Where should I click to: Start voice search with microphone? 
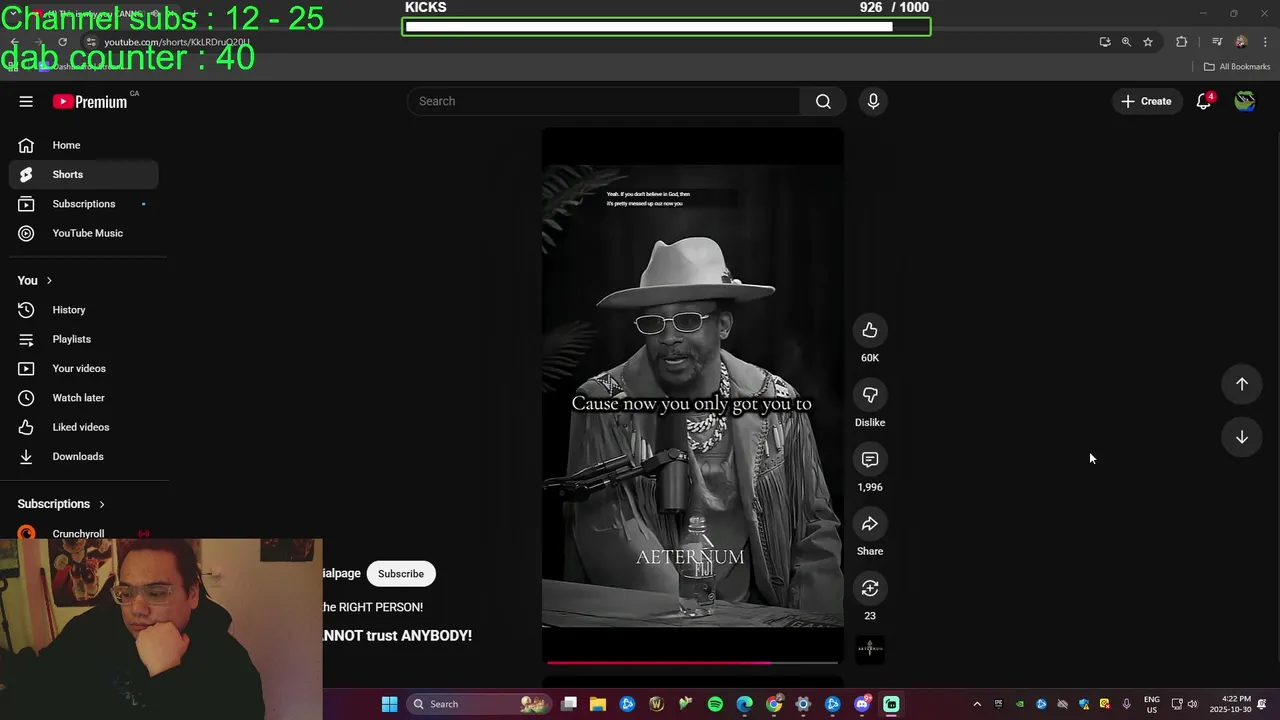coord(873,101)
